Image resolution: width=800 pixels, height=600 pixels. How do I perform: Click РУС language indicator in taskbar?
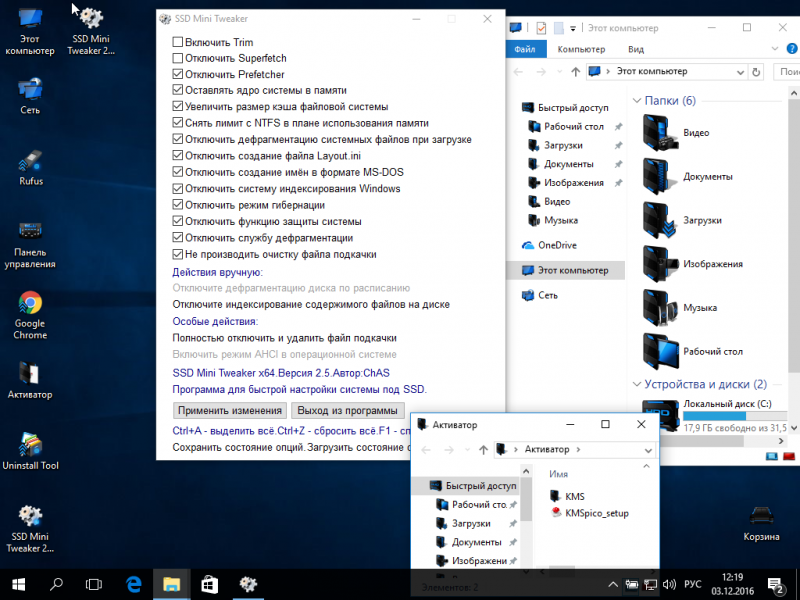(692, 585)
